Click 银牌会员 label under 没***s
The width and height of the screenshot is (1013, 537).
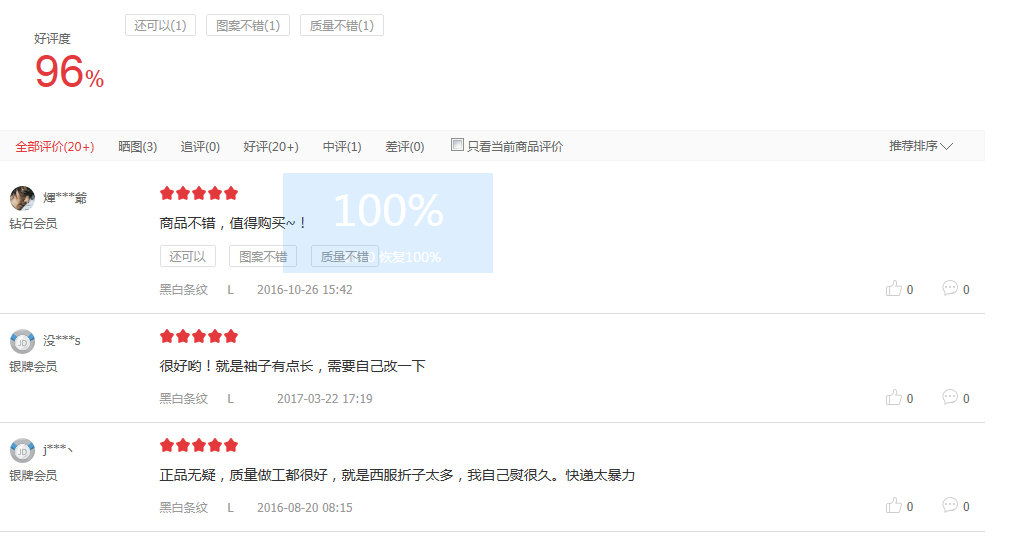tap(34, 366)
